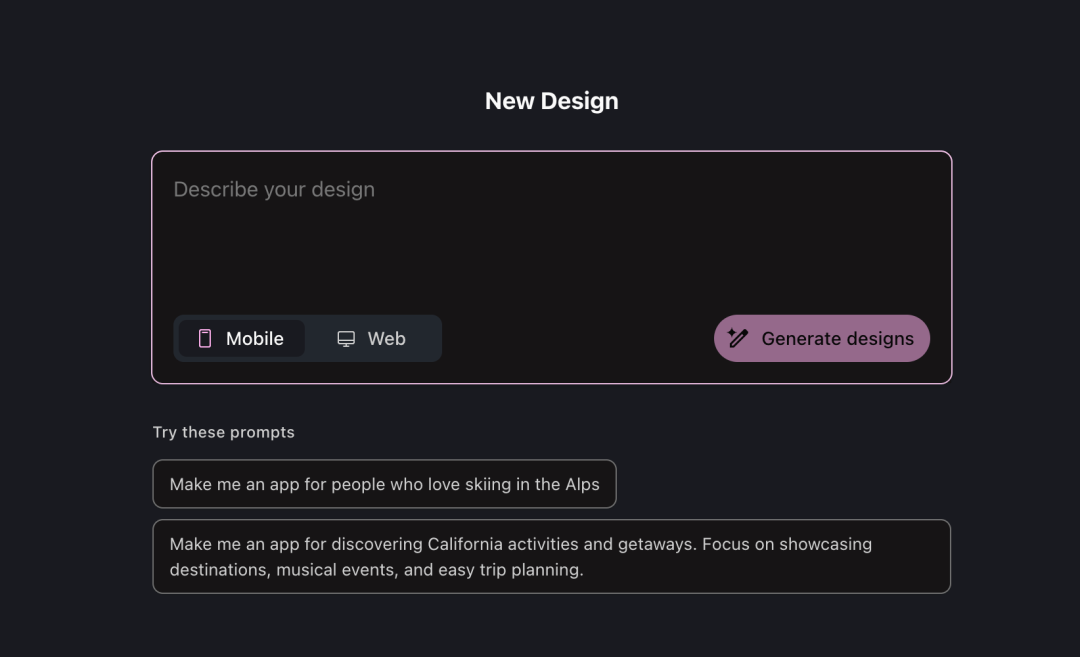Click the Generate designs text label

pyautogui.click(x=838, y=339)
